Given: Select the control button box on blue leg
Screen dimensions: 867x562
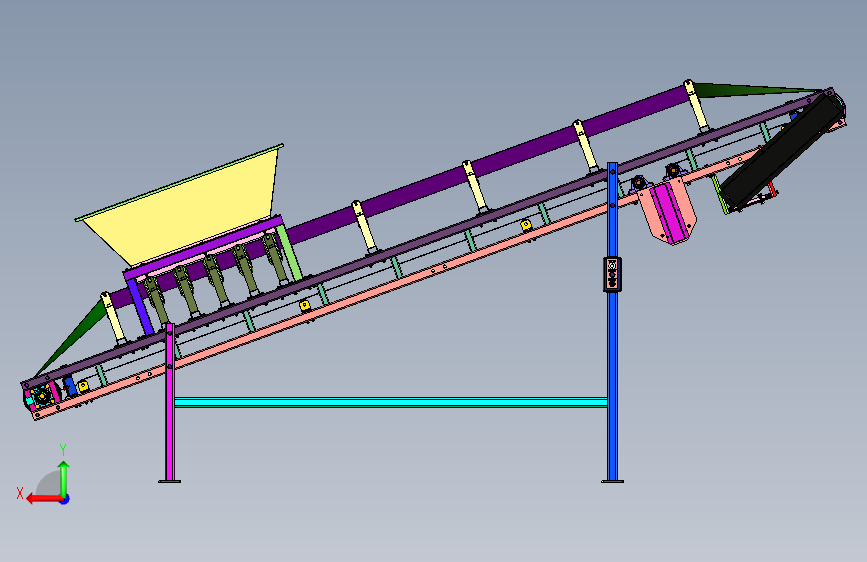Looking at the screenshot, I should tap(612, 274).
